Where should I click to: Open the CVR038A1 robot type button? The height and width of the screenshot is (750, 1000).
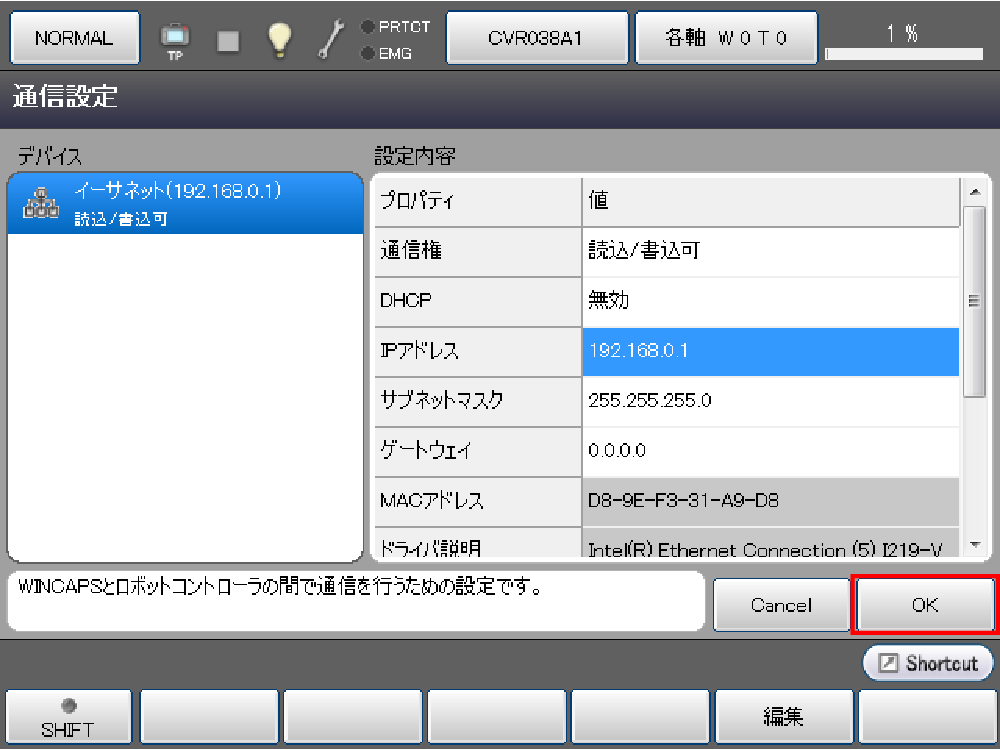click(536, 38)
